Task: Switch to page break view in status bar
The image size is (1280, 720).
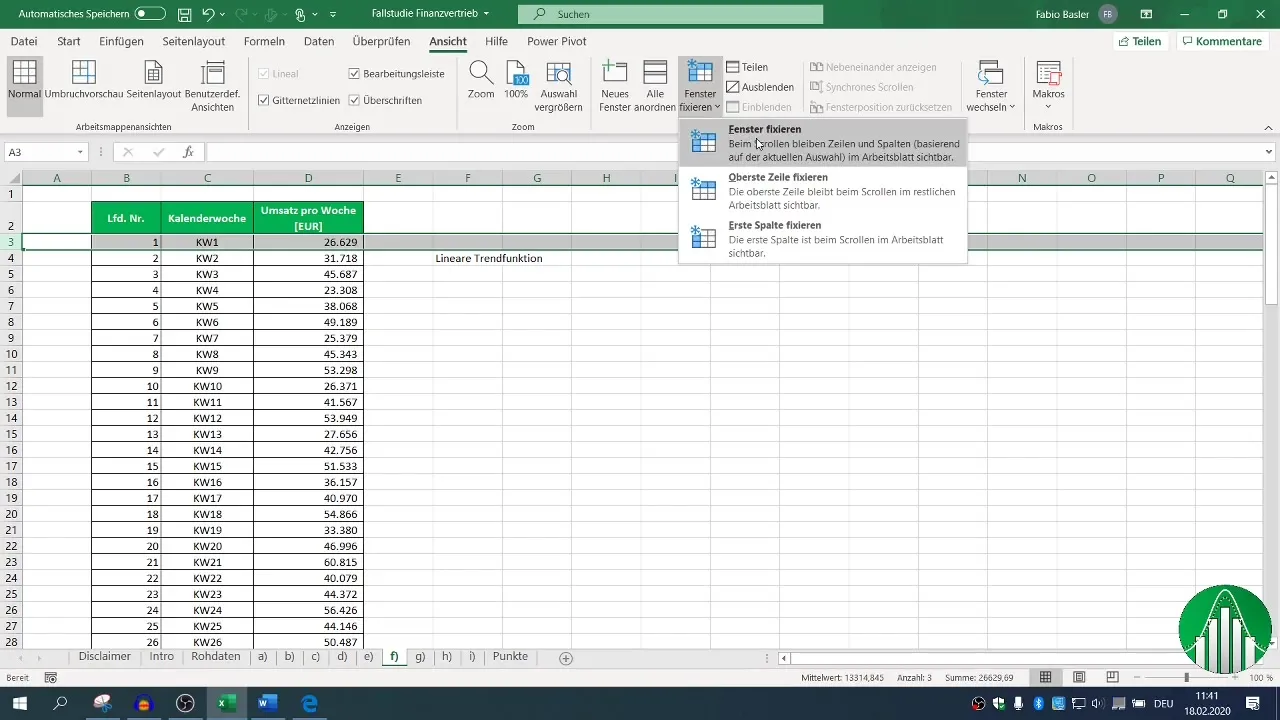Action: coord(1114,677)
